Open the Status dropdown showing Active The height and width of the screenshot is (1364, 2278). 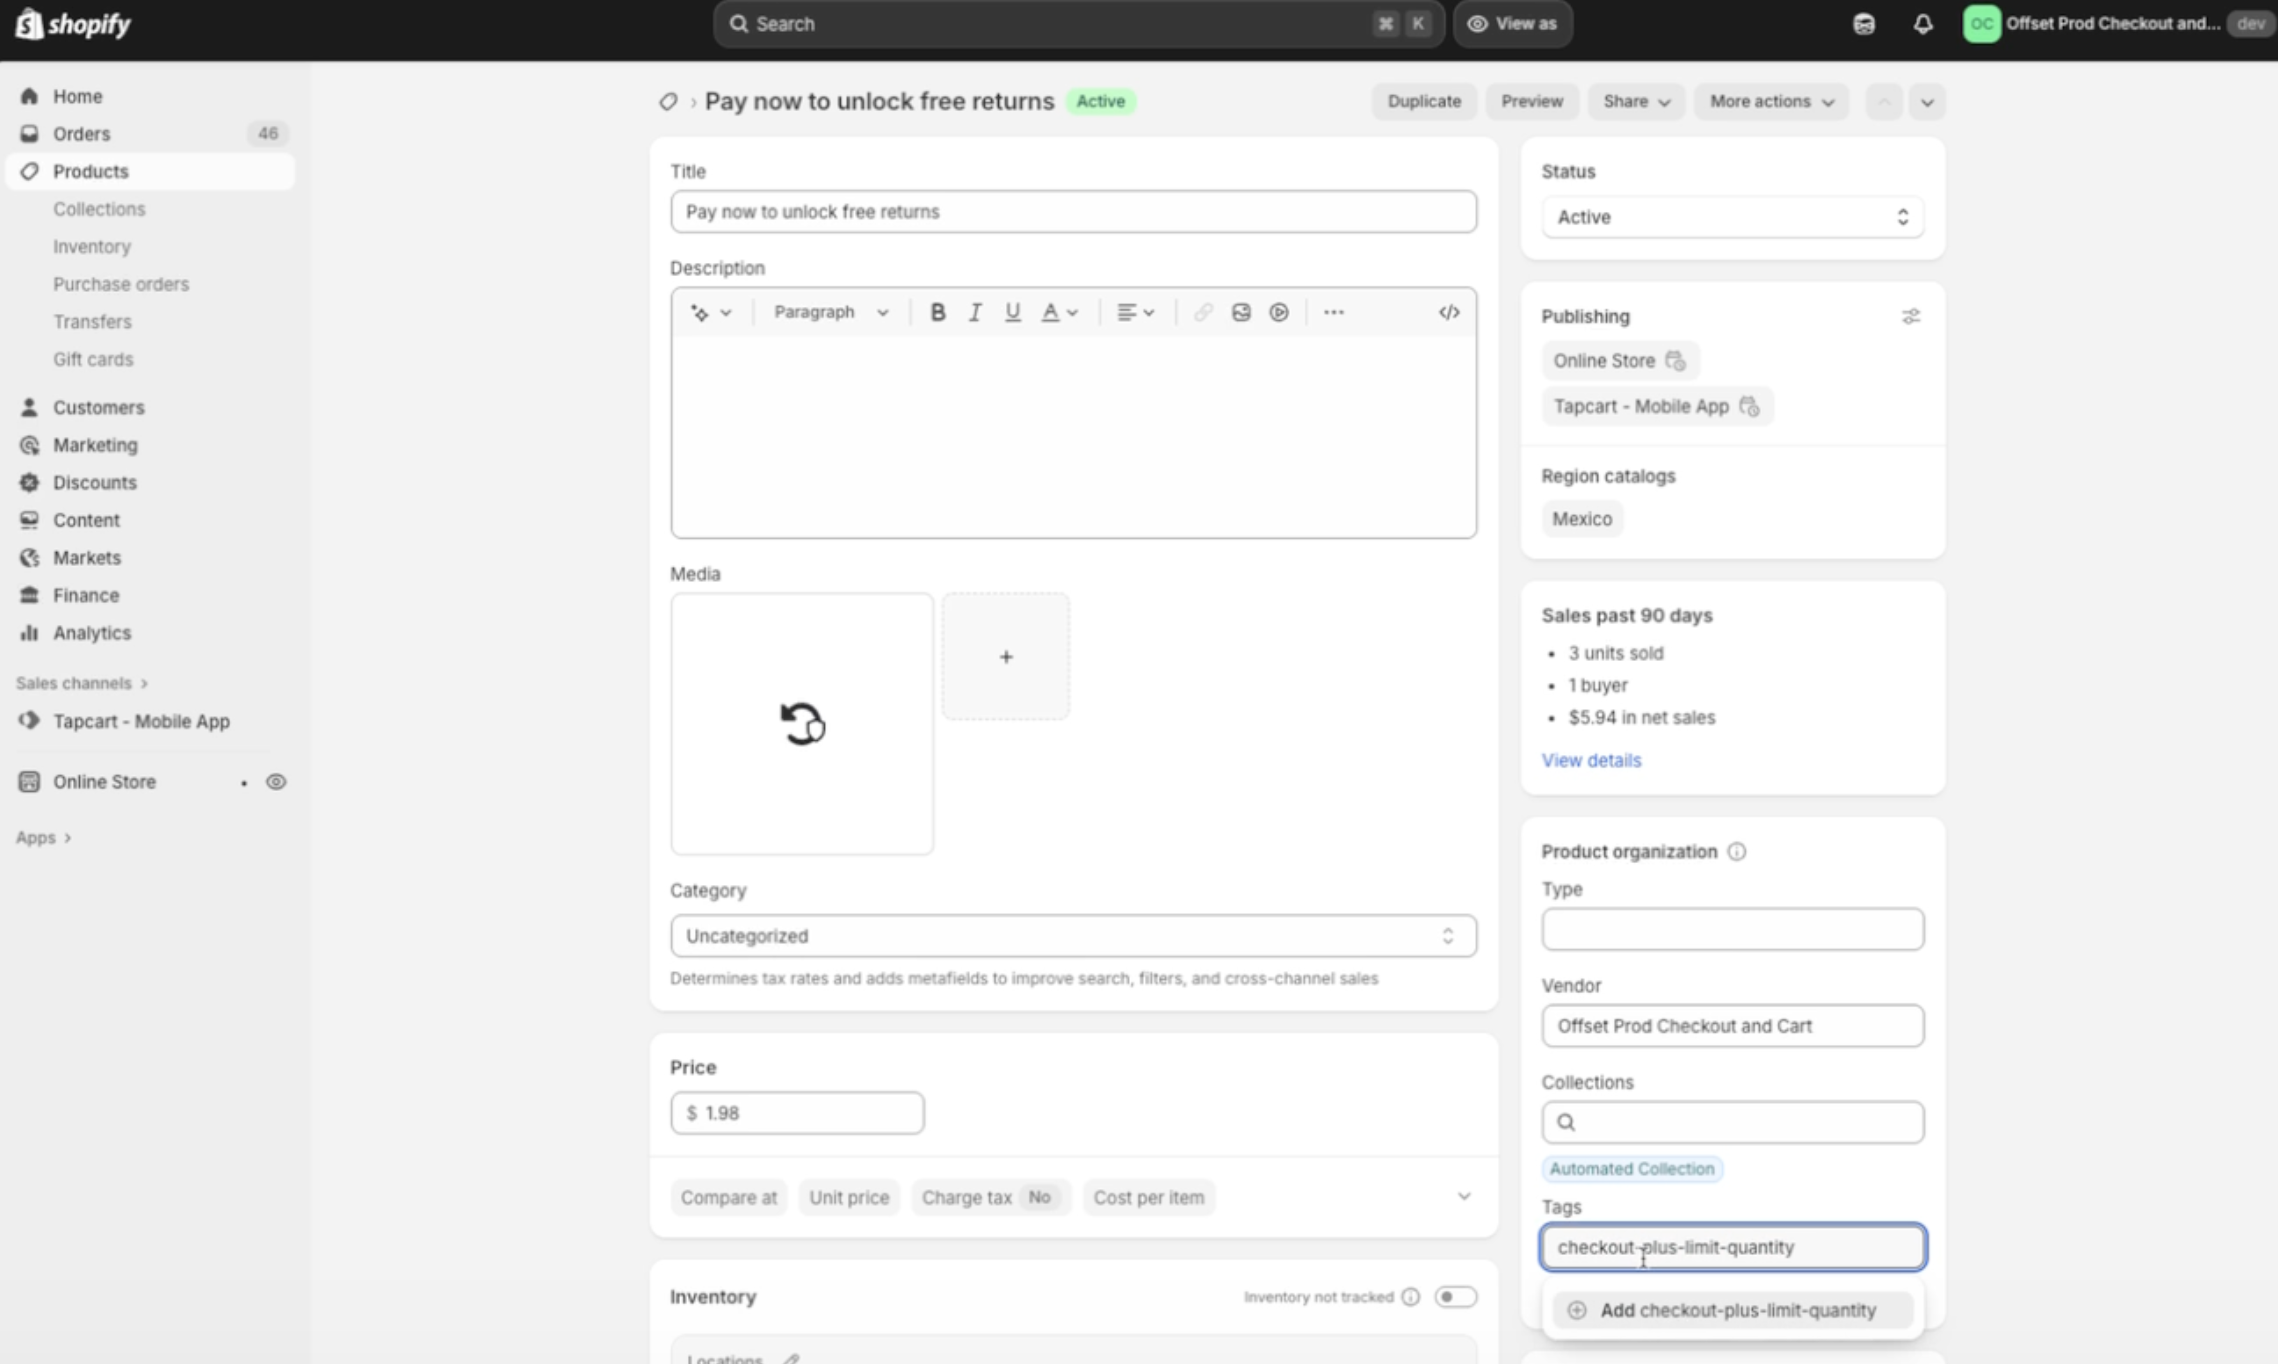(x=1731, y=217)
